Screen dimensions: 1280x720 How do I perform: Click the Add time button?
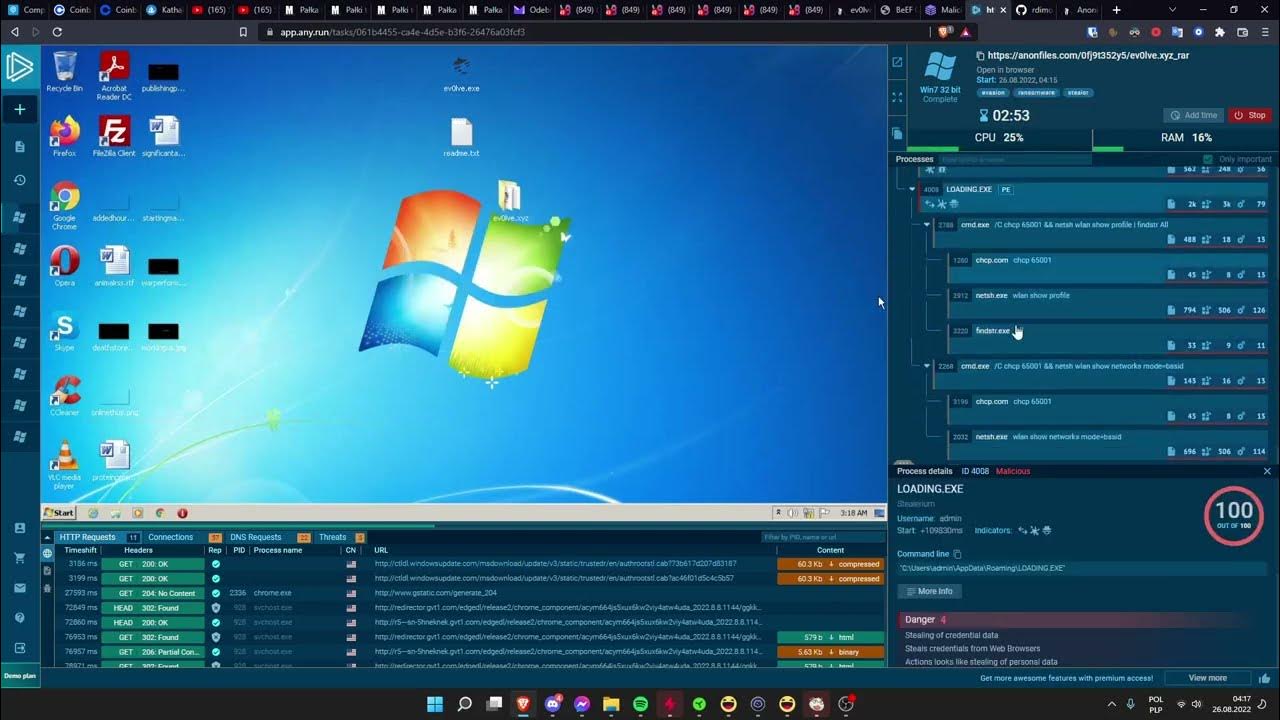pyautogui.click(x=1193, y=115)
